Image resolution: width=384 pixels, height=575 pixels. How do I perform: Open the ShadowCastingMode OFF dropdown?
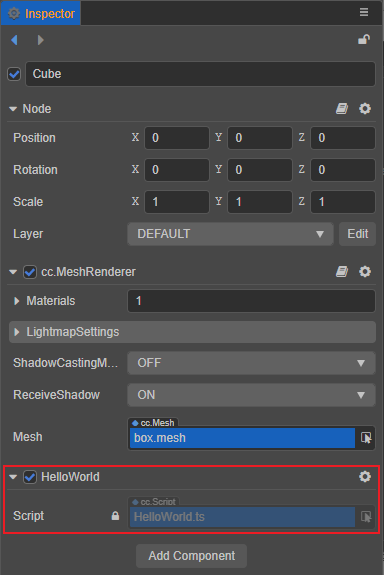(251, 363)
